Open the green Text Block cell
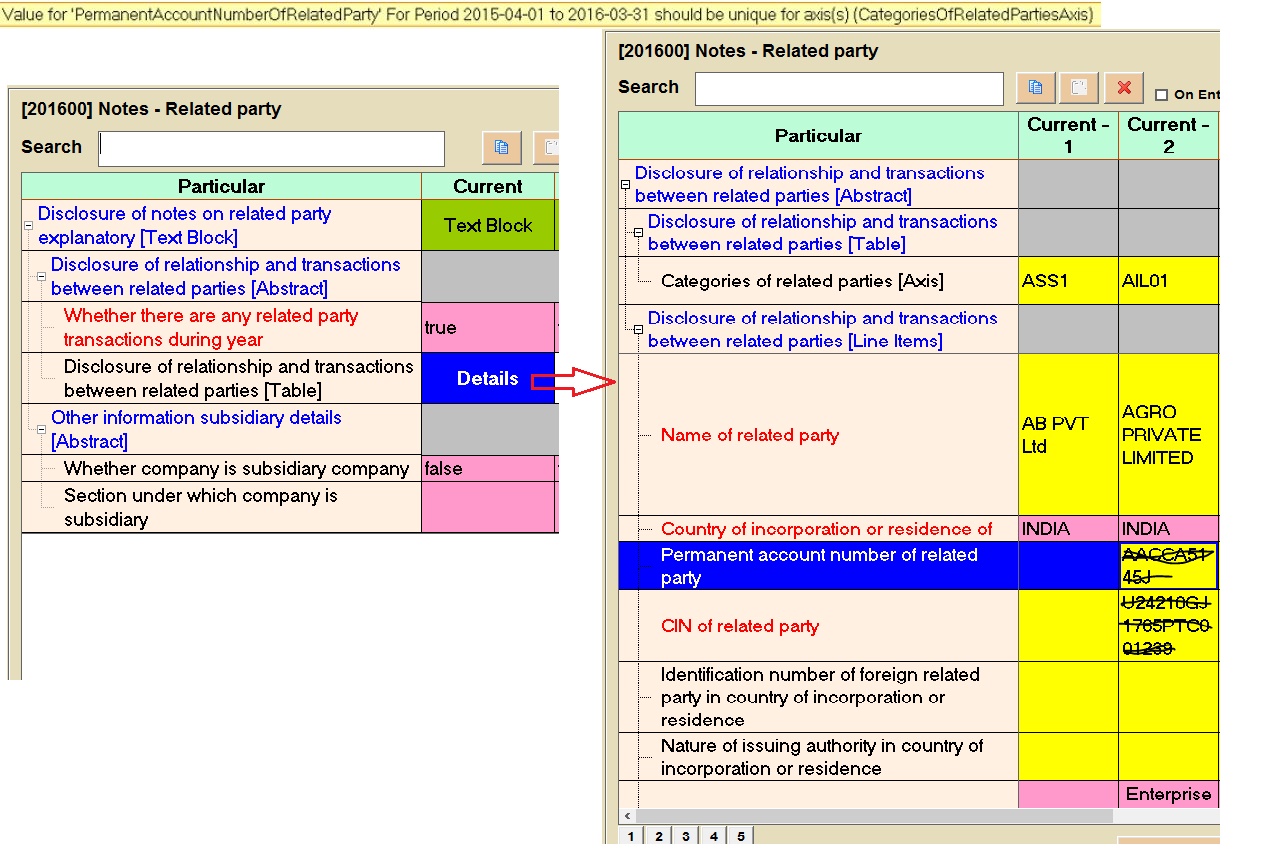The width and height of the screenshot is (1274, 858). tap(487, 226)
